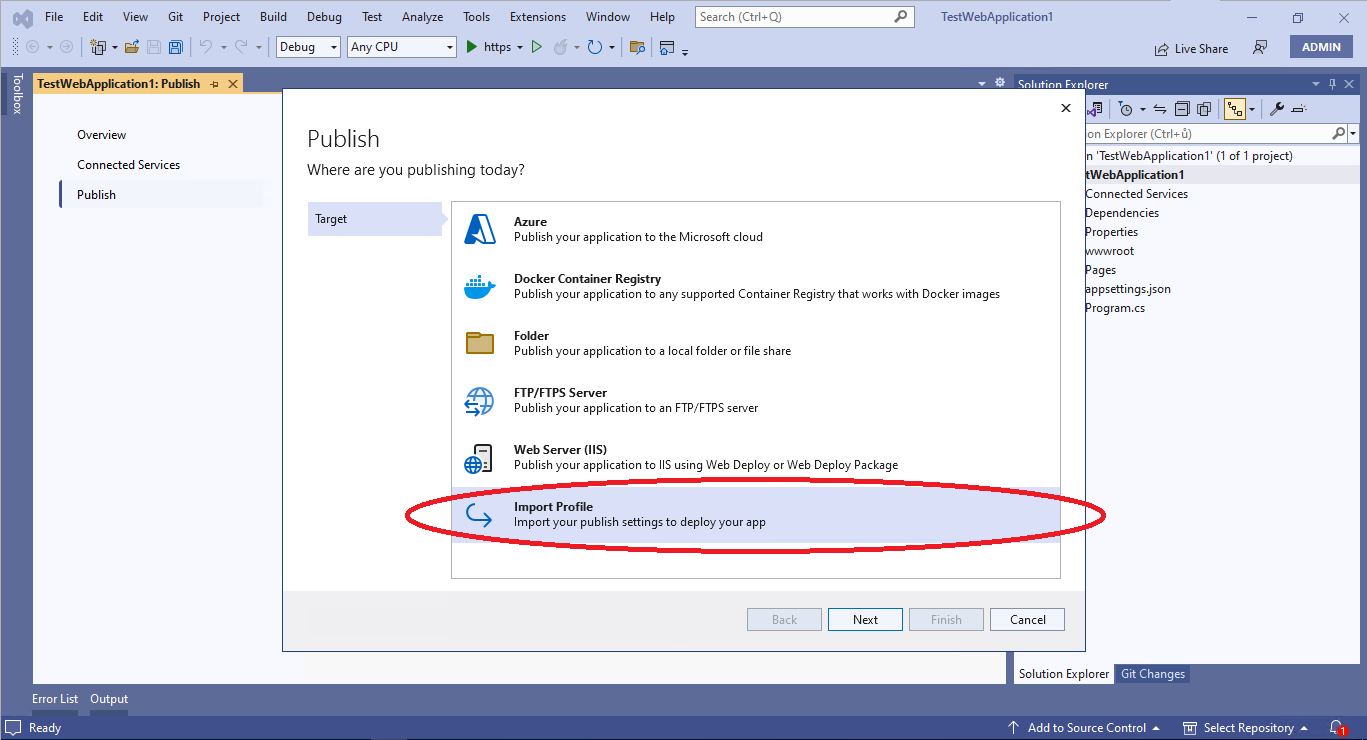Open the Toolbox side panel tab
The height and width of the screenshot is (740, 1367).
[17, 94]
